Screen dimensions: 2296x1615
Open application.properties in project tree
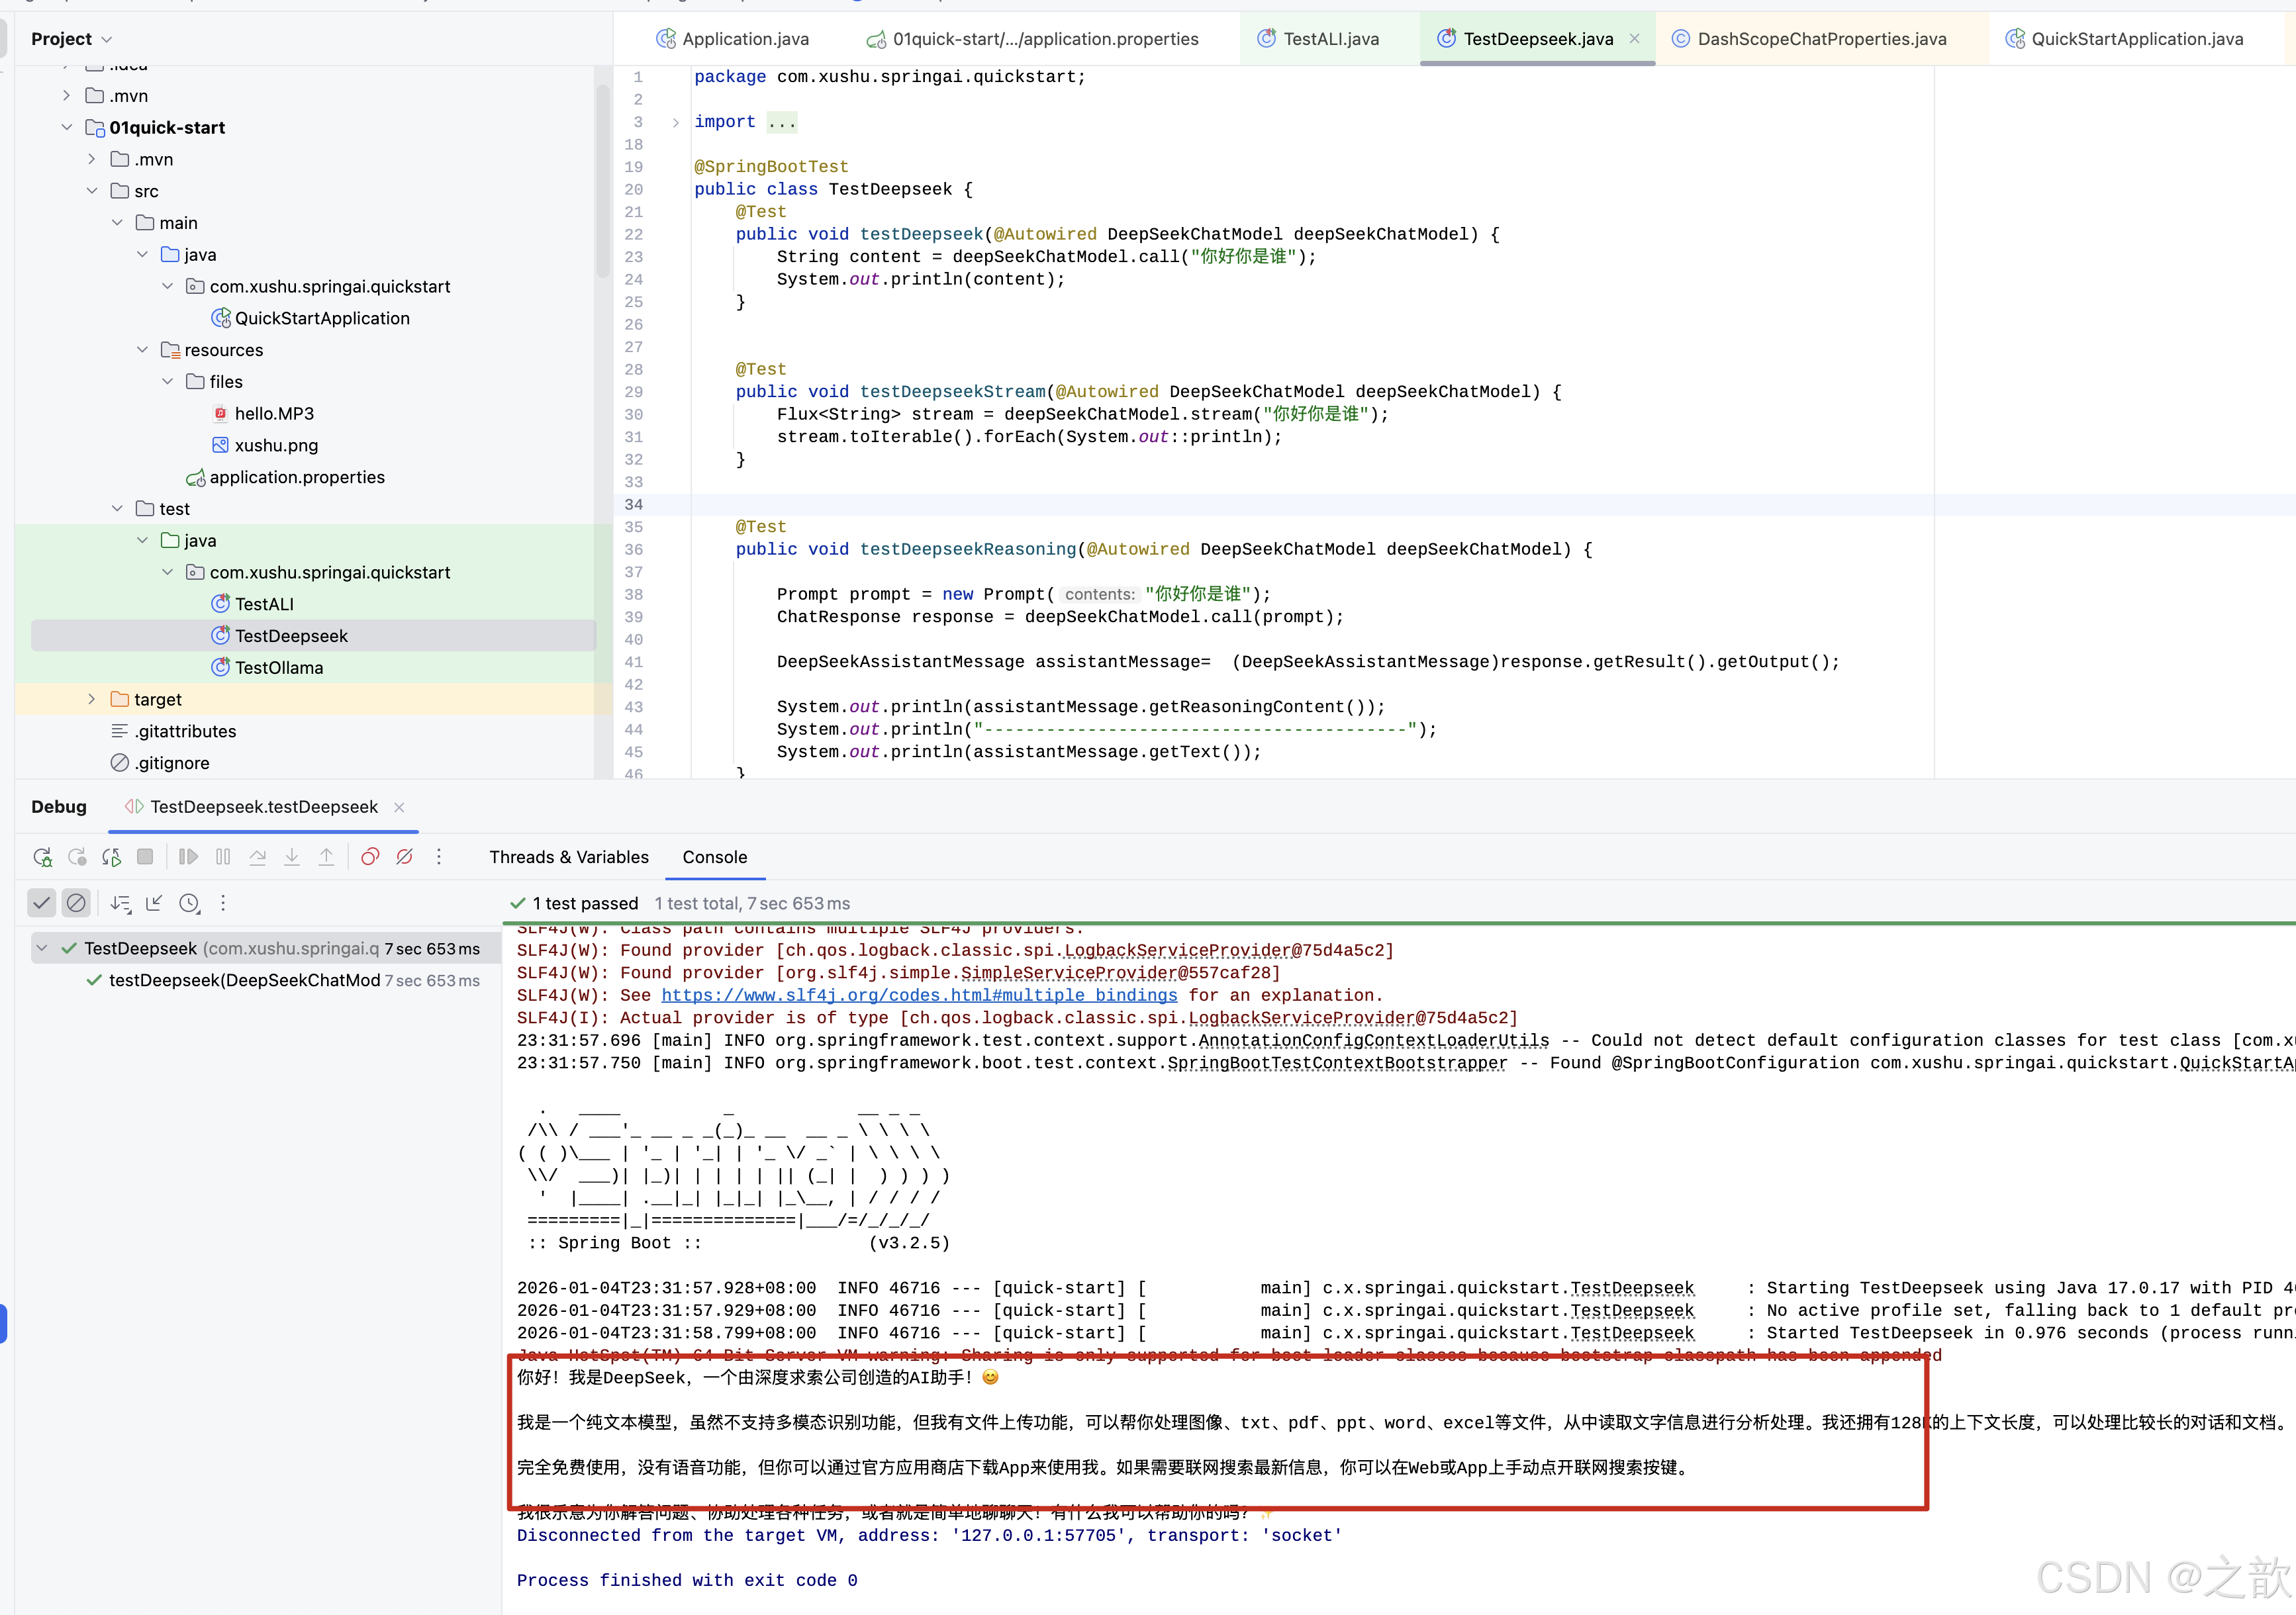point(296,477)
